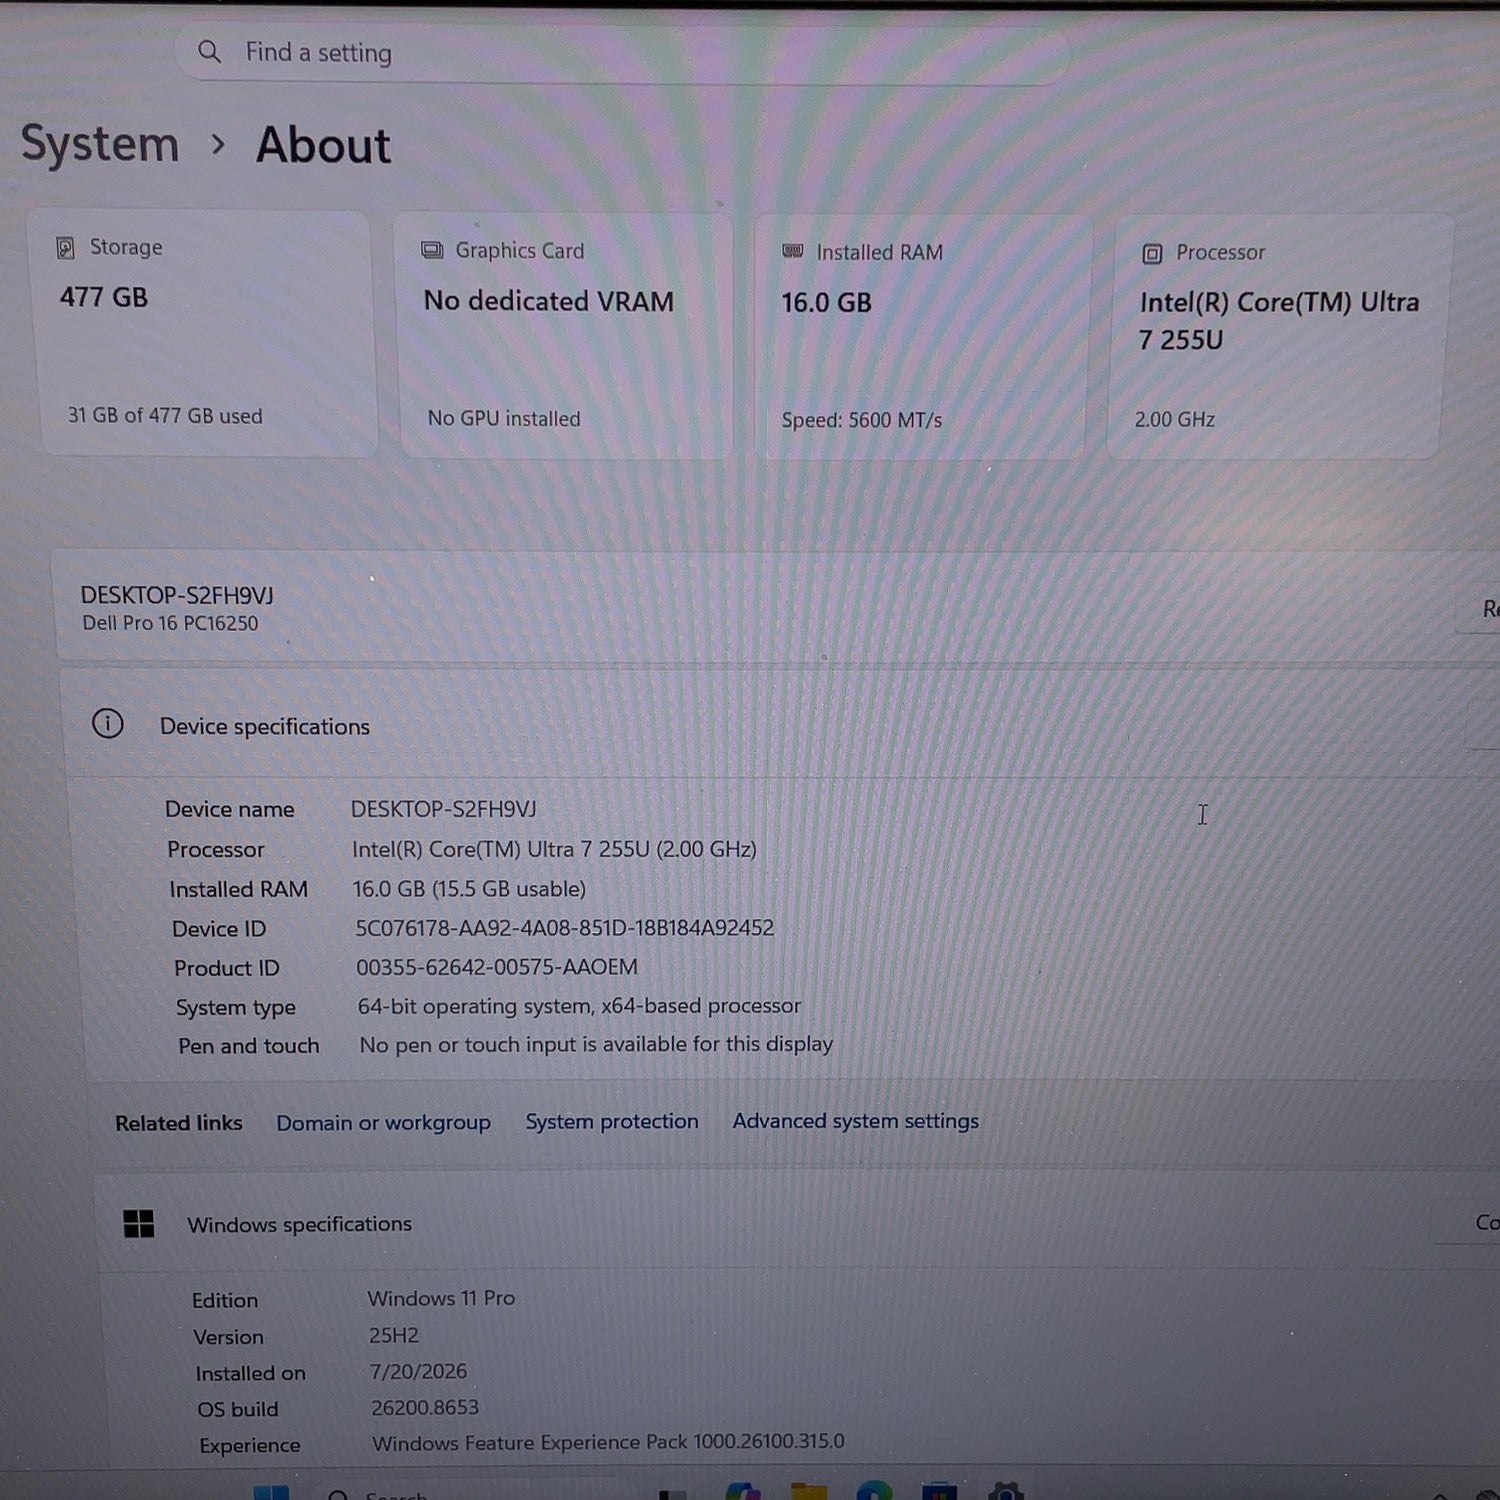Click the Device ID value 5C076178-AA92
This screenshot has width=1500, height=1500.
pyautogui.click(x=565, y=928)
